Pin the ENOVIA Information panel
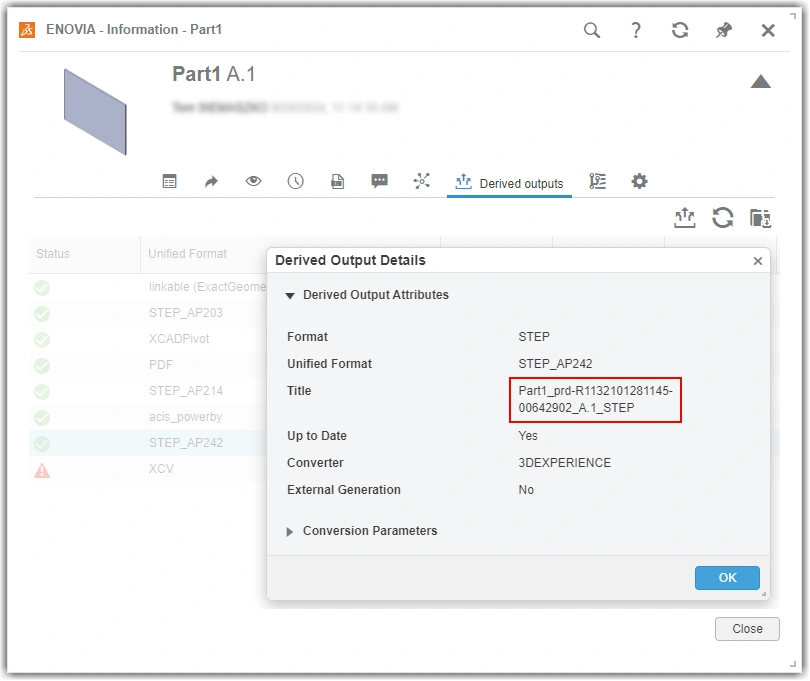This screenshot has width=810, height=681. [724, 30]
